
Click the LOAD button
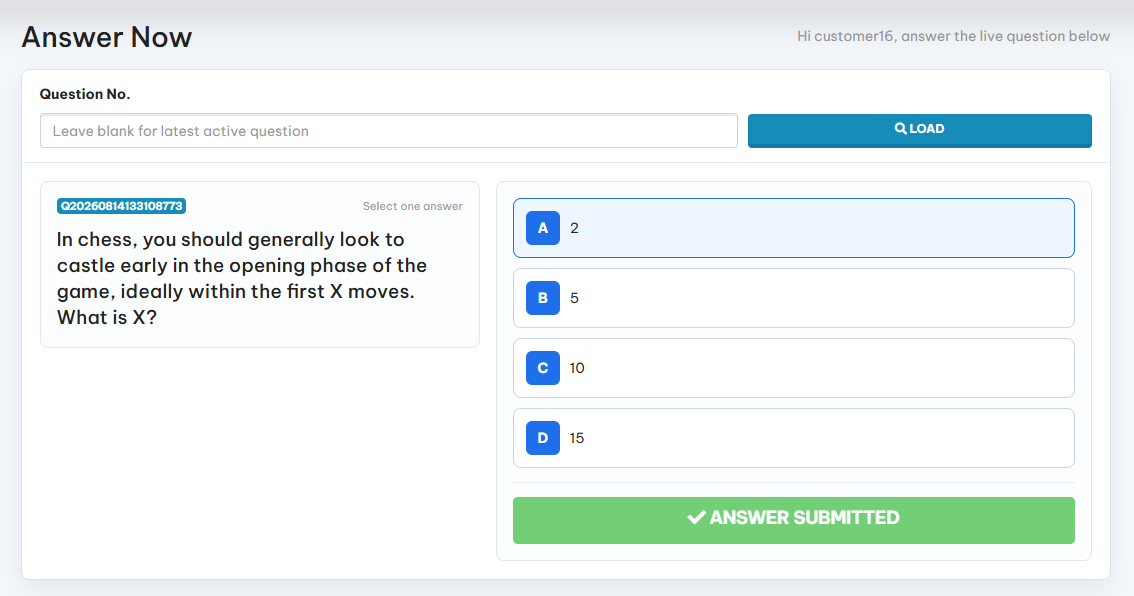(919, 130)
